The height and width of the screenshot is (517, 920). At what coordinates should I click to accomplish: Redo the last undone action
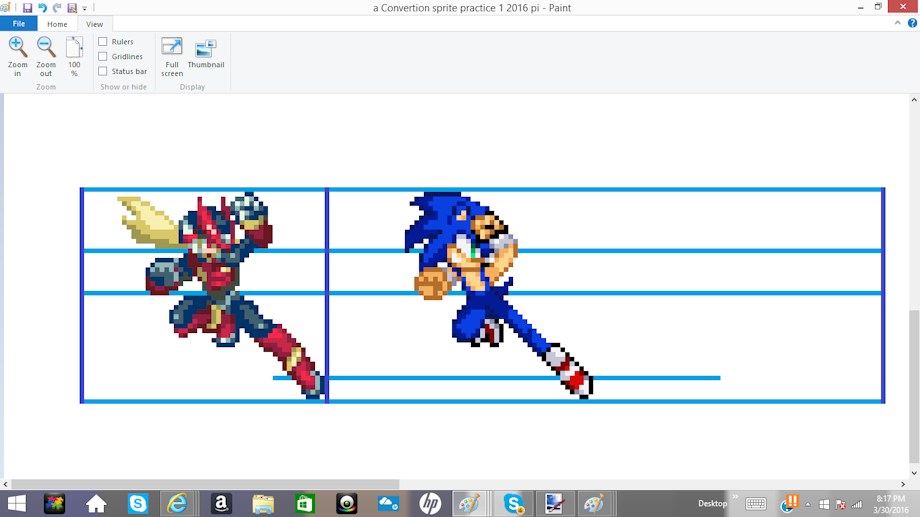click(57, 8)
